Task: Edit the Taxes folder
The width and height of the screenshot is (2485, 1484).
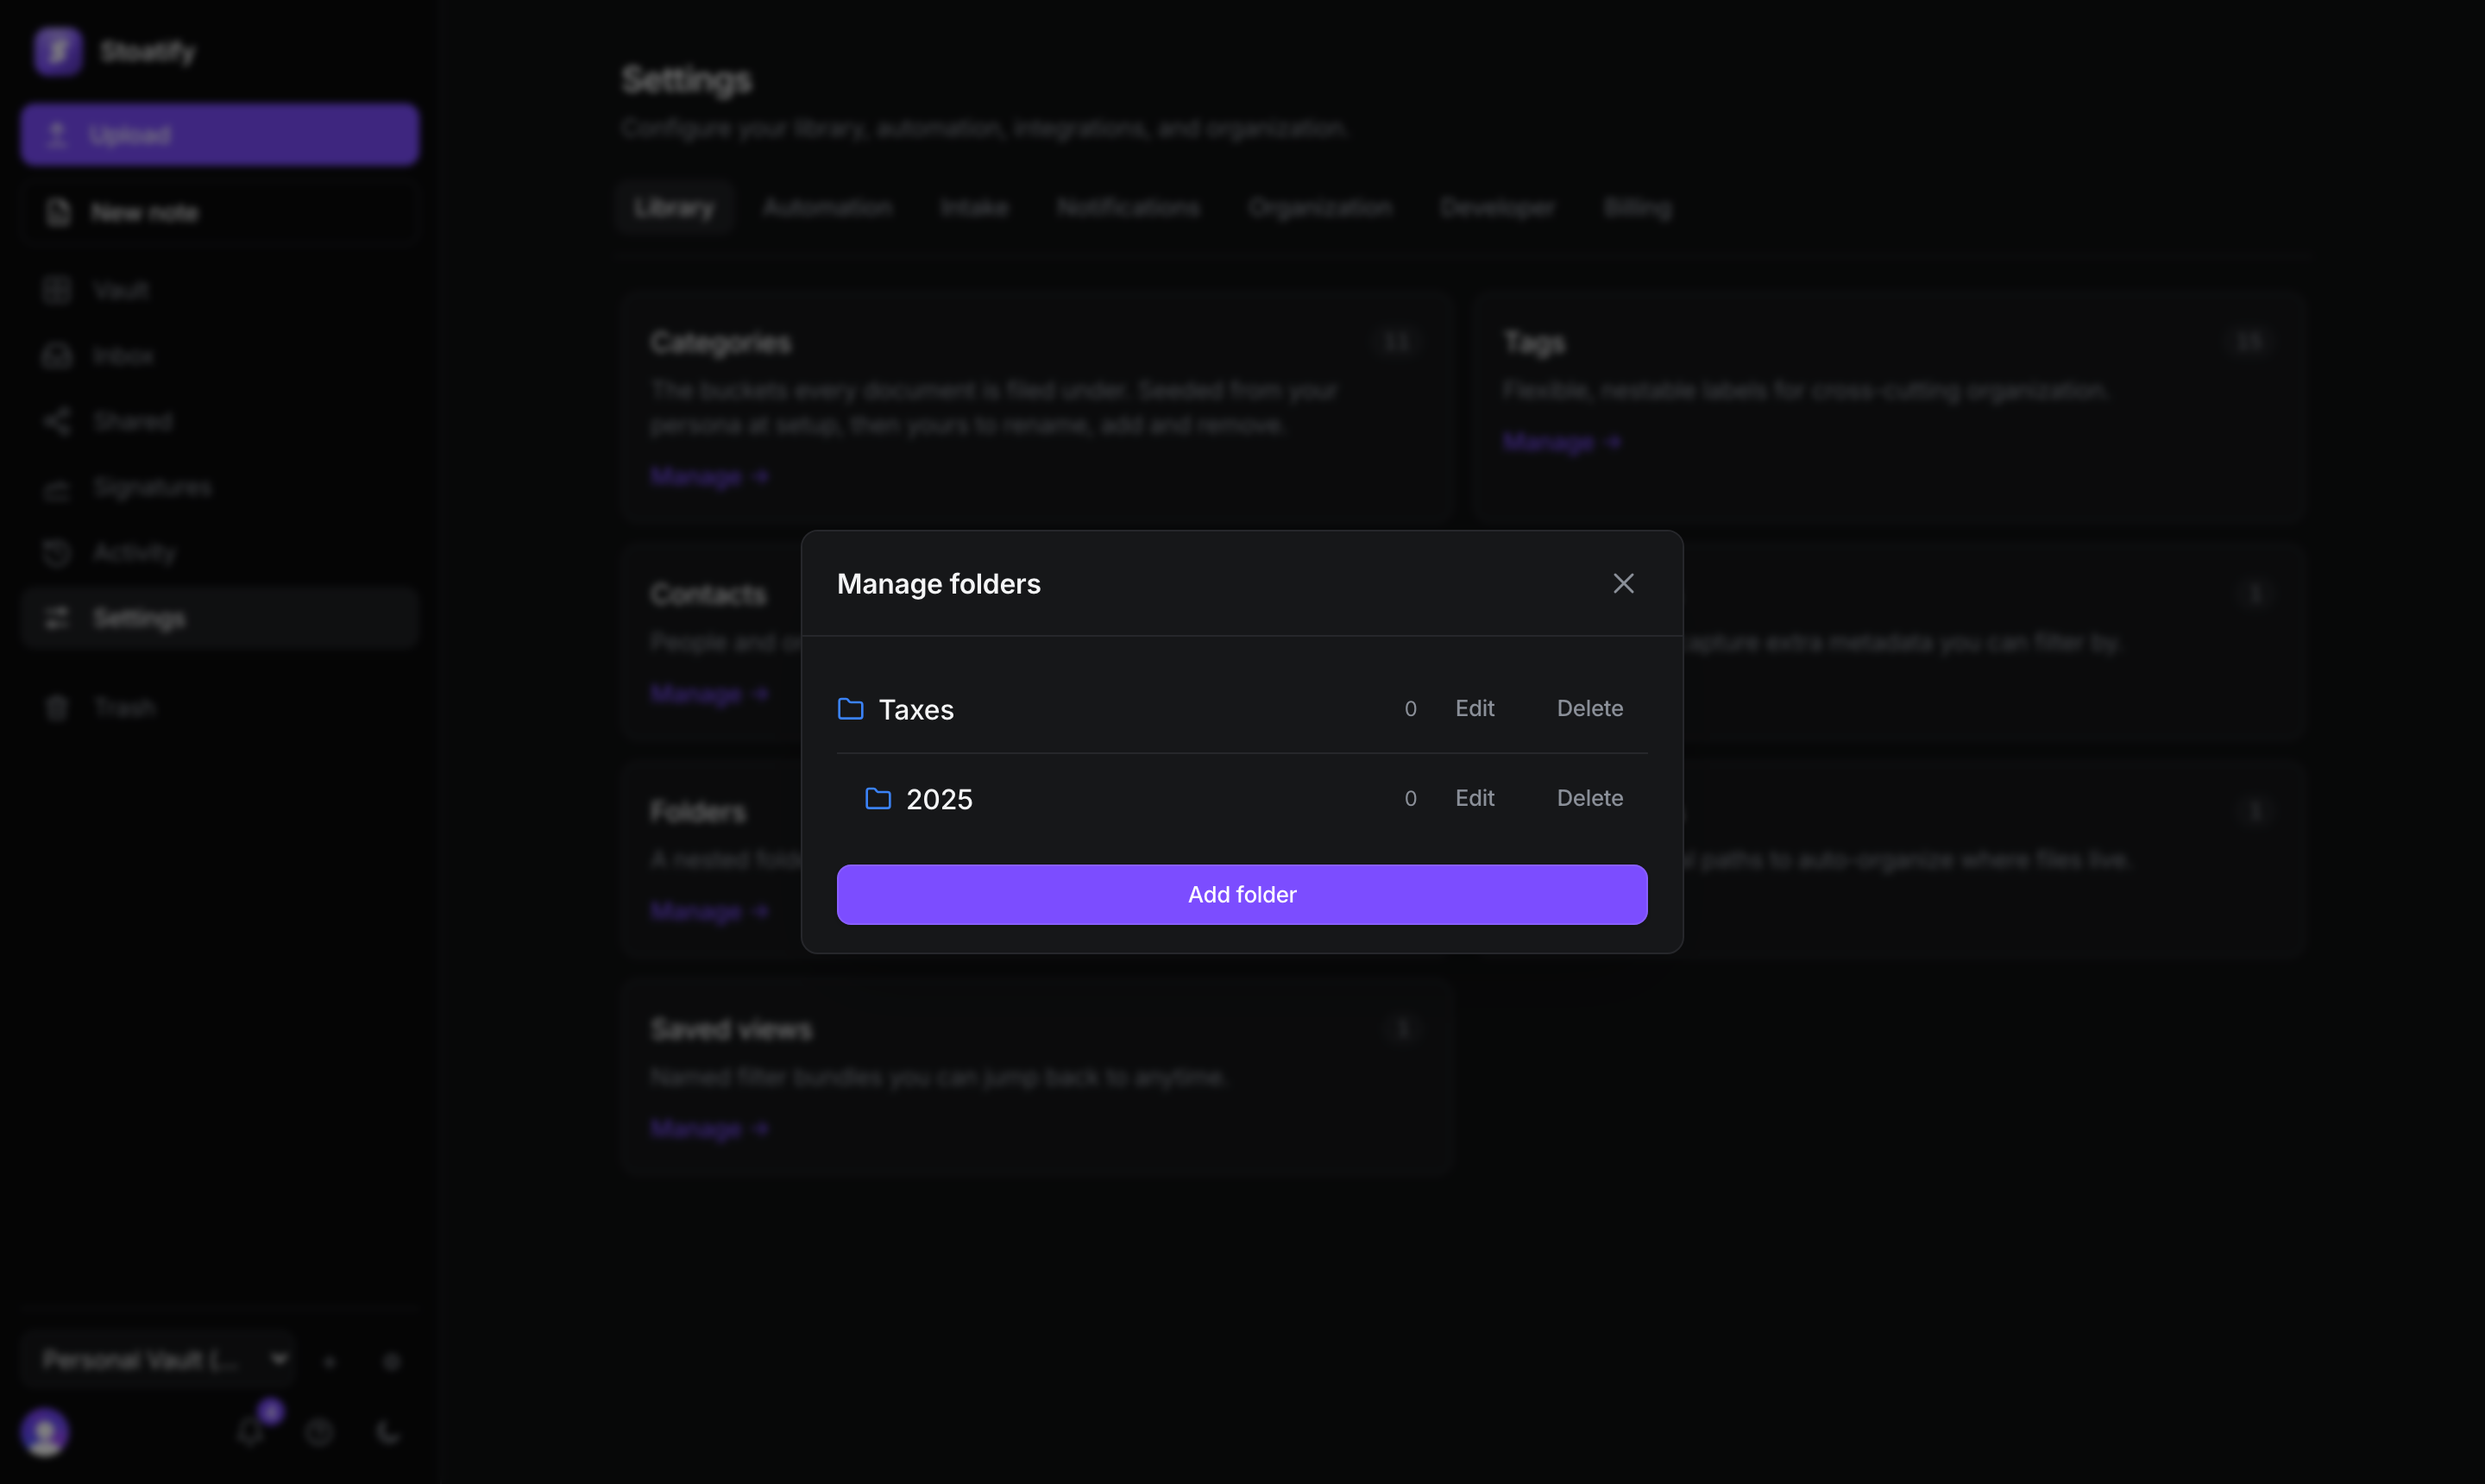Action: click(1474, 708)
